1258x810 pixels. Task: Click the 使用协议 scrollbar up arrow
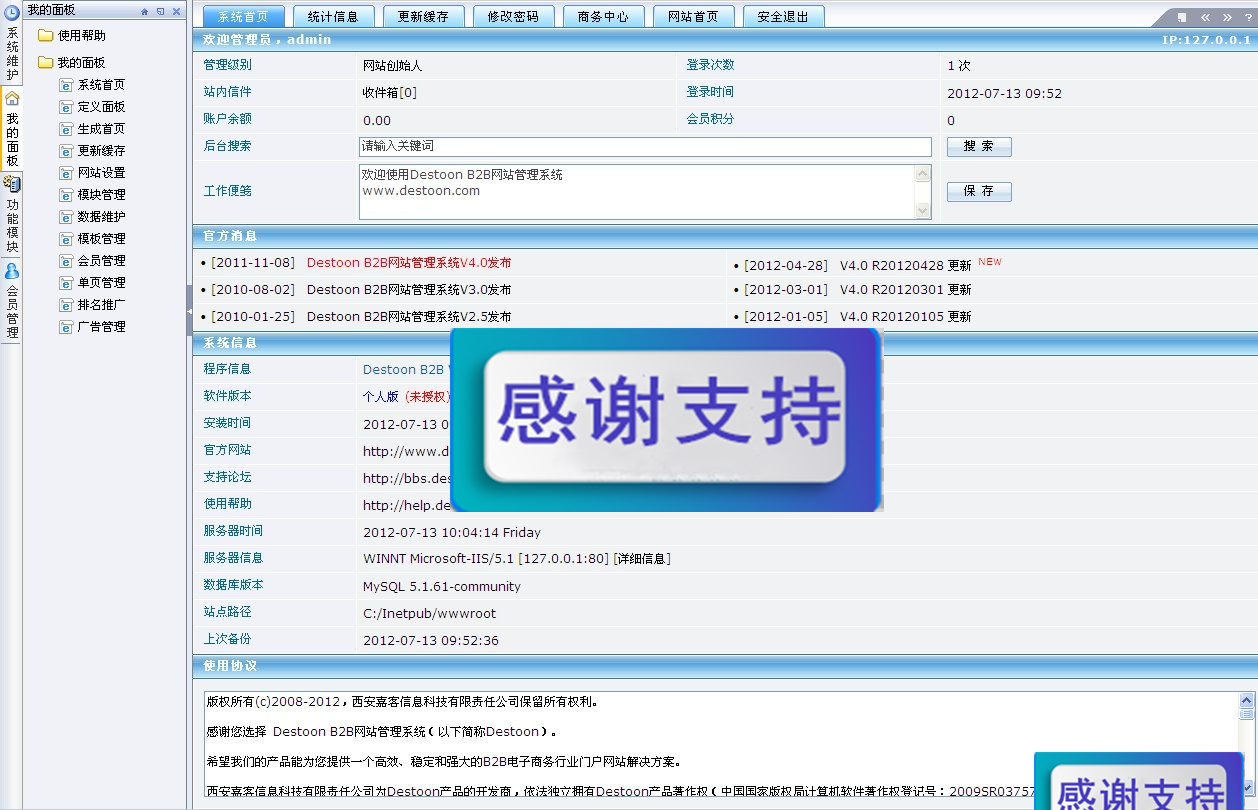coord(1246,700)
